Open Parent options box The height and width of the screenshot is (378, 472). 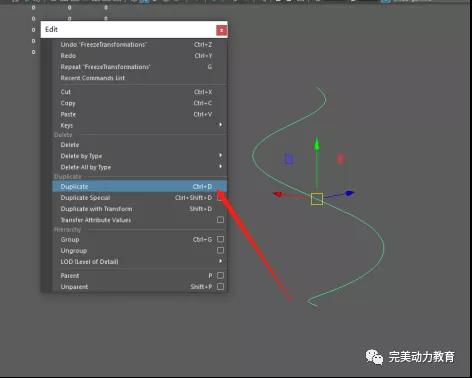(x=220, y=275)
